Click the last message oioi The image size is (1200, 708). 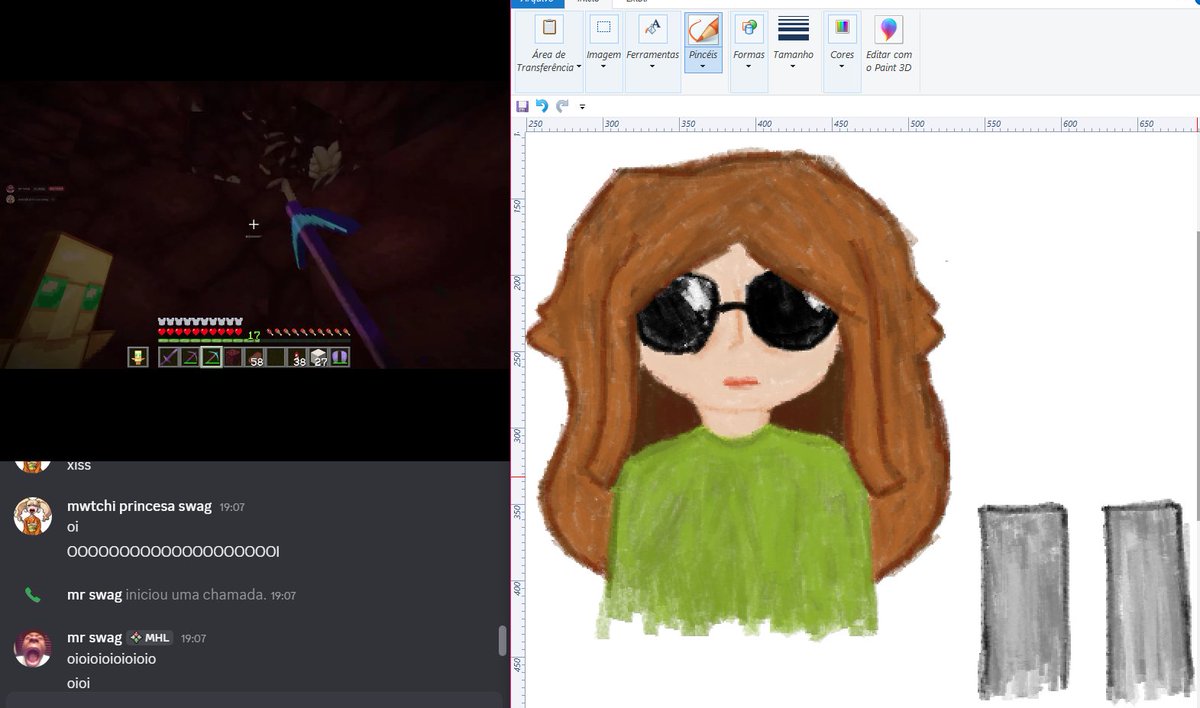click(79, 684)
